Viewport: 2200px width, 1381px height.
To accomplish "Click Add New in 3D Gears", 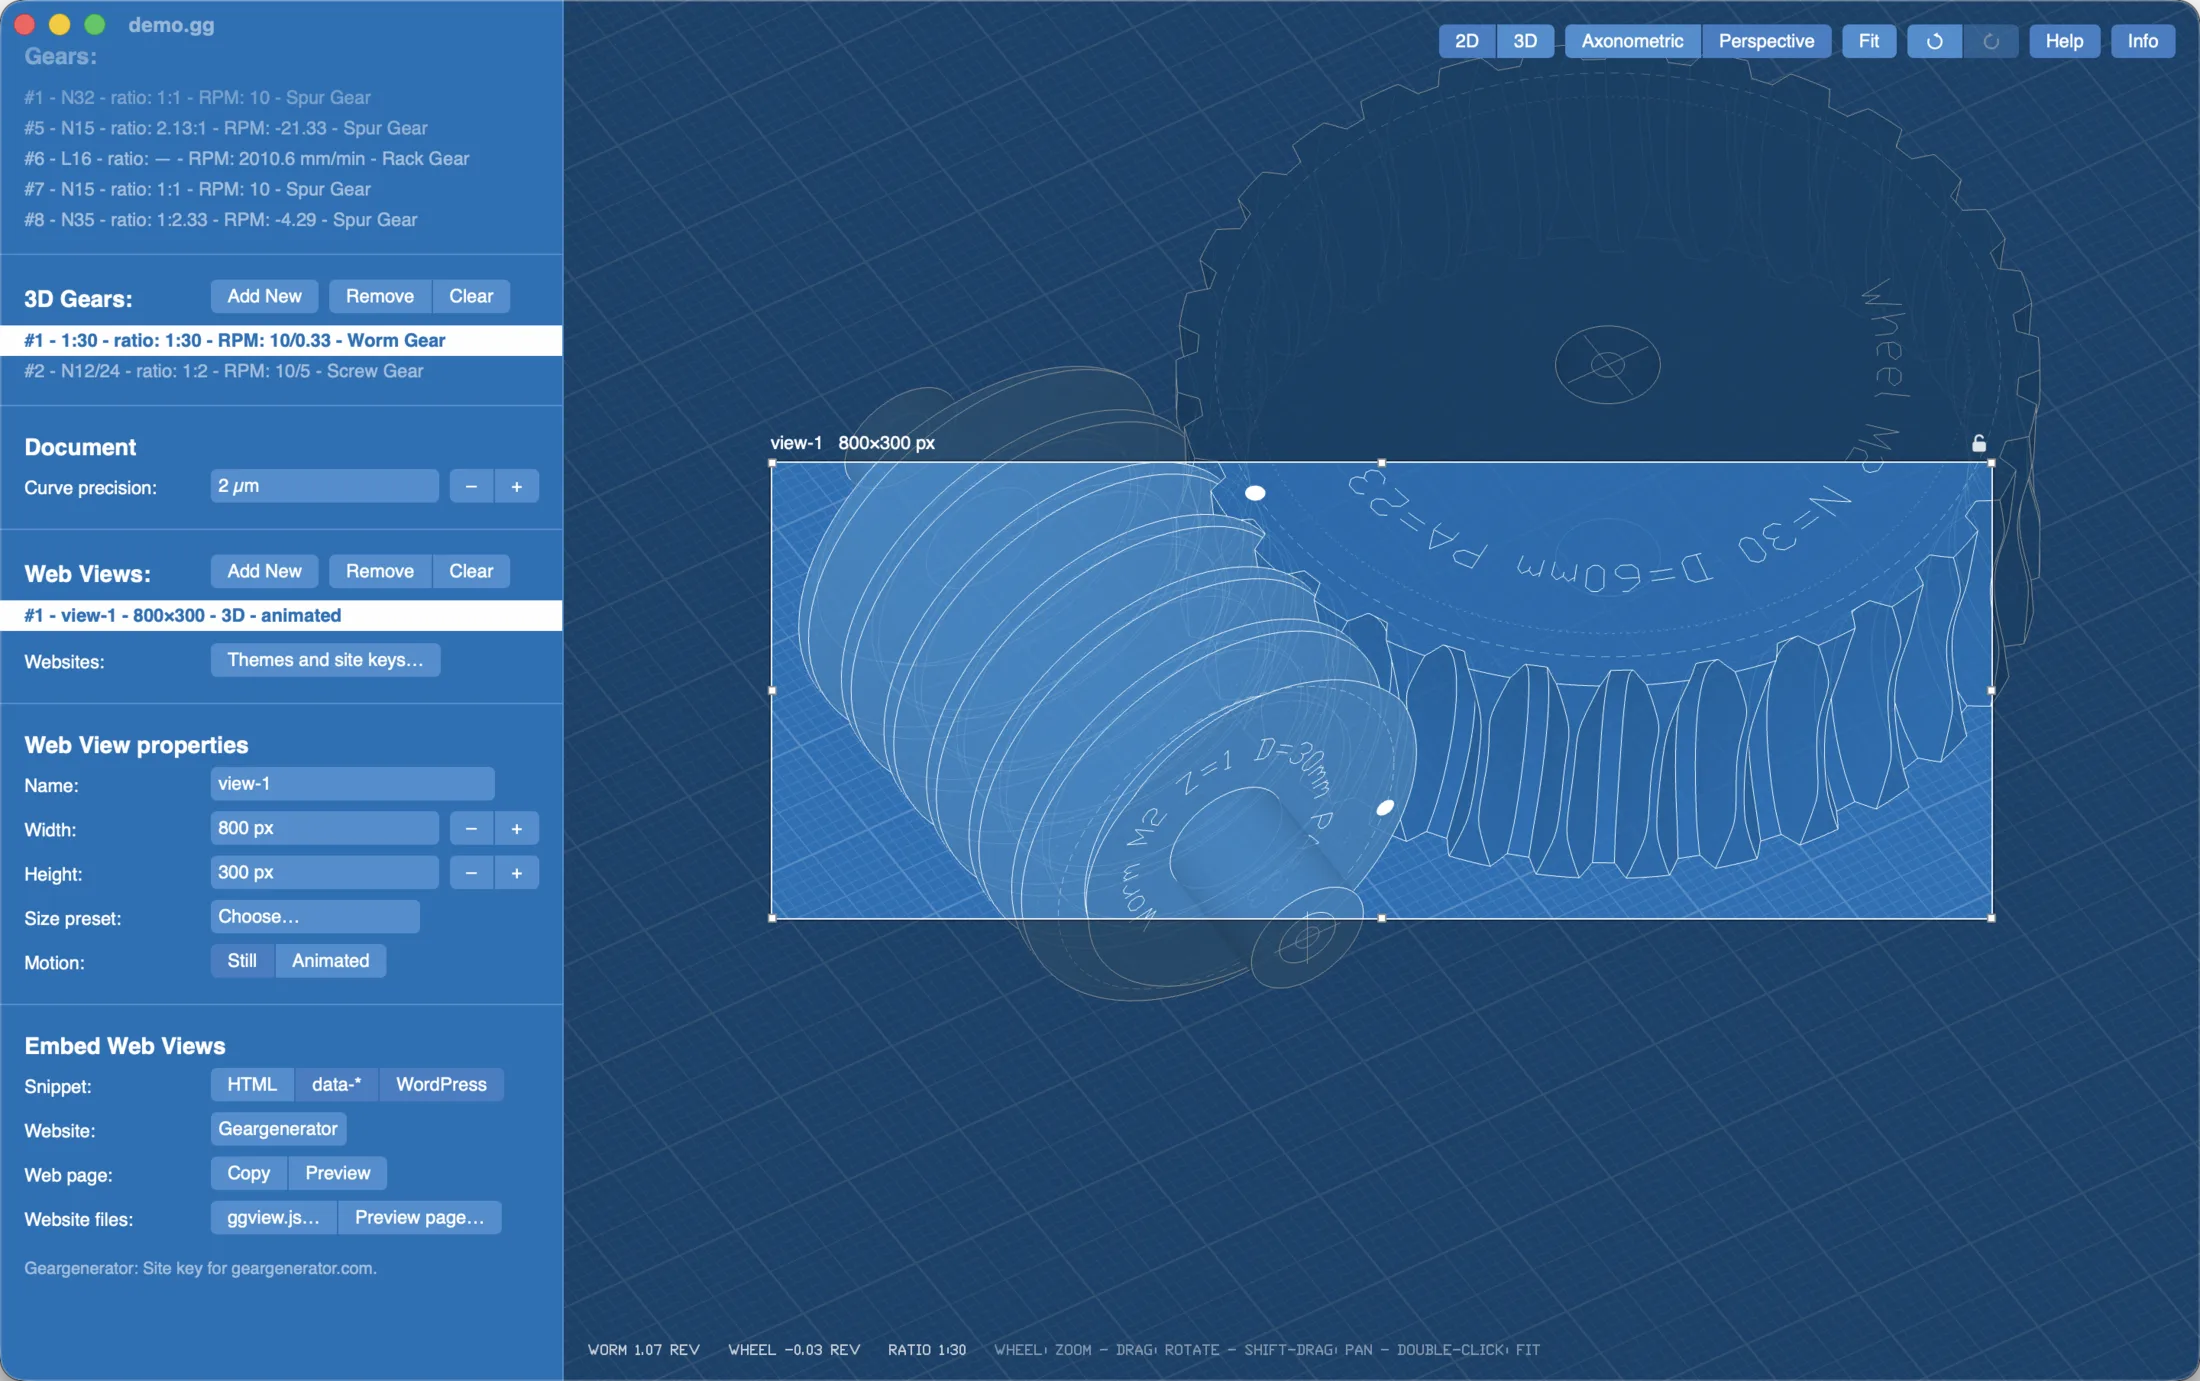I will (264, 296).
